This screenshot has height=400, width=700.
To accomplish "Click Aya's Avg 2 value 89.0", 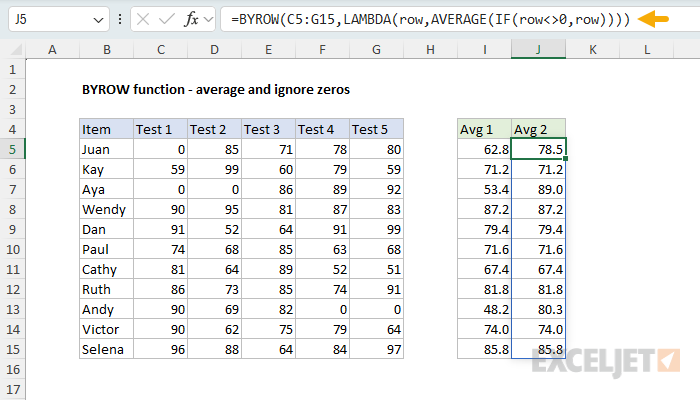I will 539,190.
